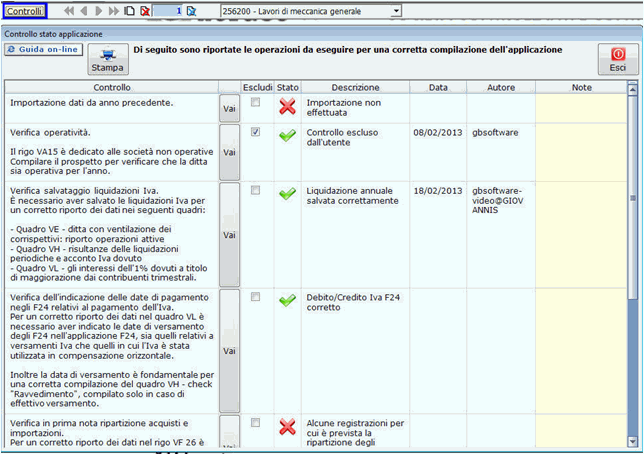644x454 pixels.
Task: Tick Escludi checkbox for Importazione dati row
Action: pyautogui.click(x=255, y=102)
